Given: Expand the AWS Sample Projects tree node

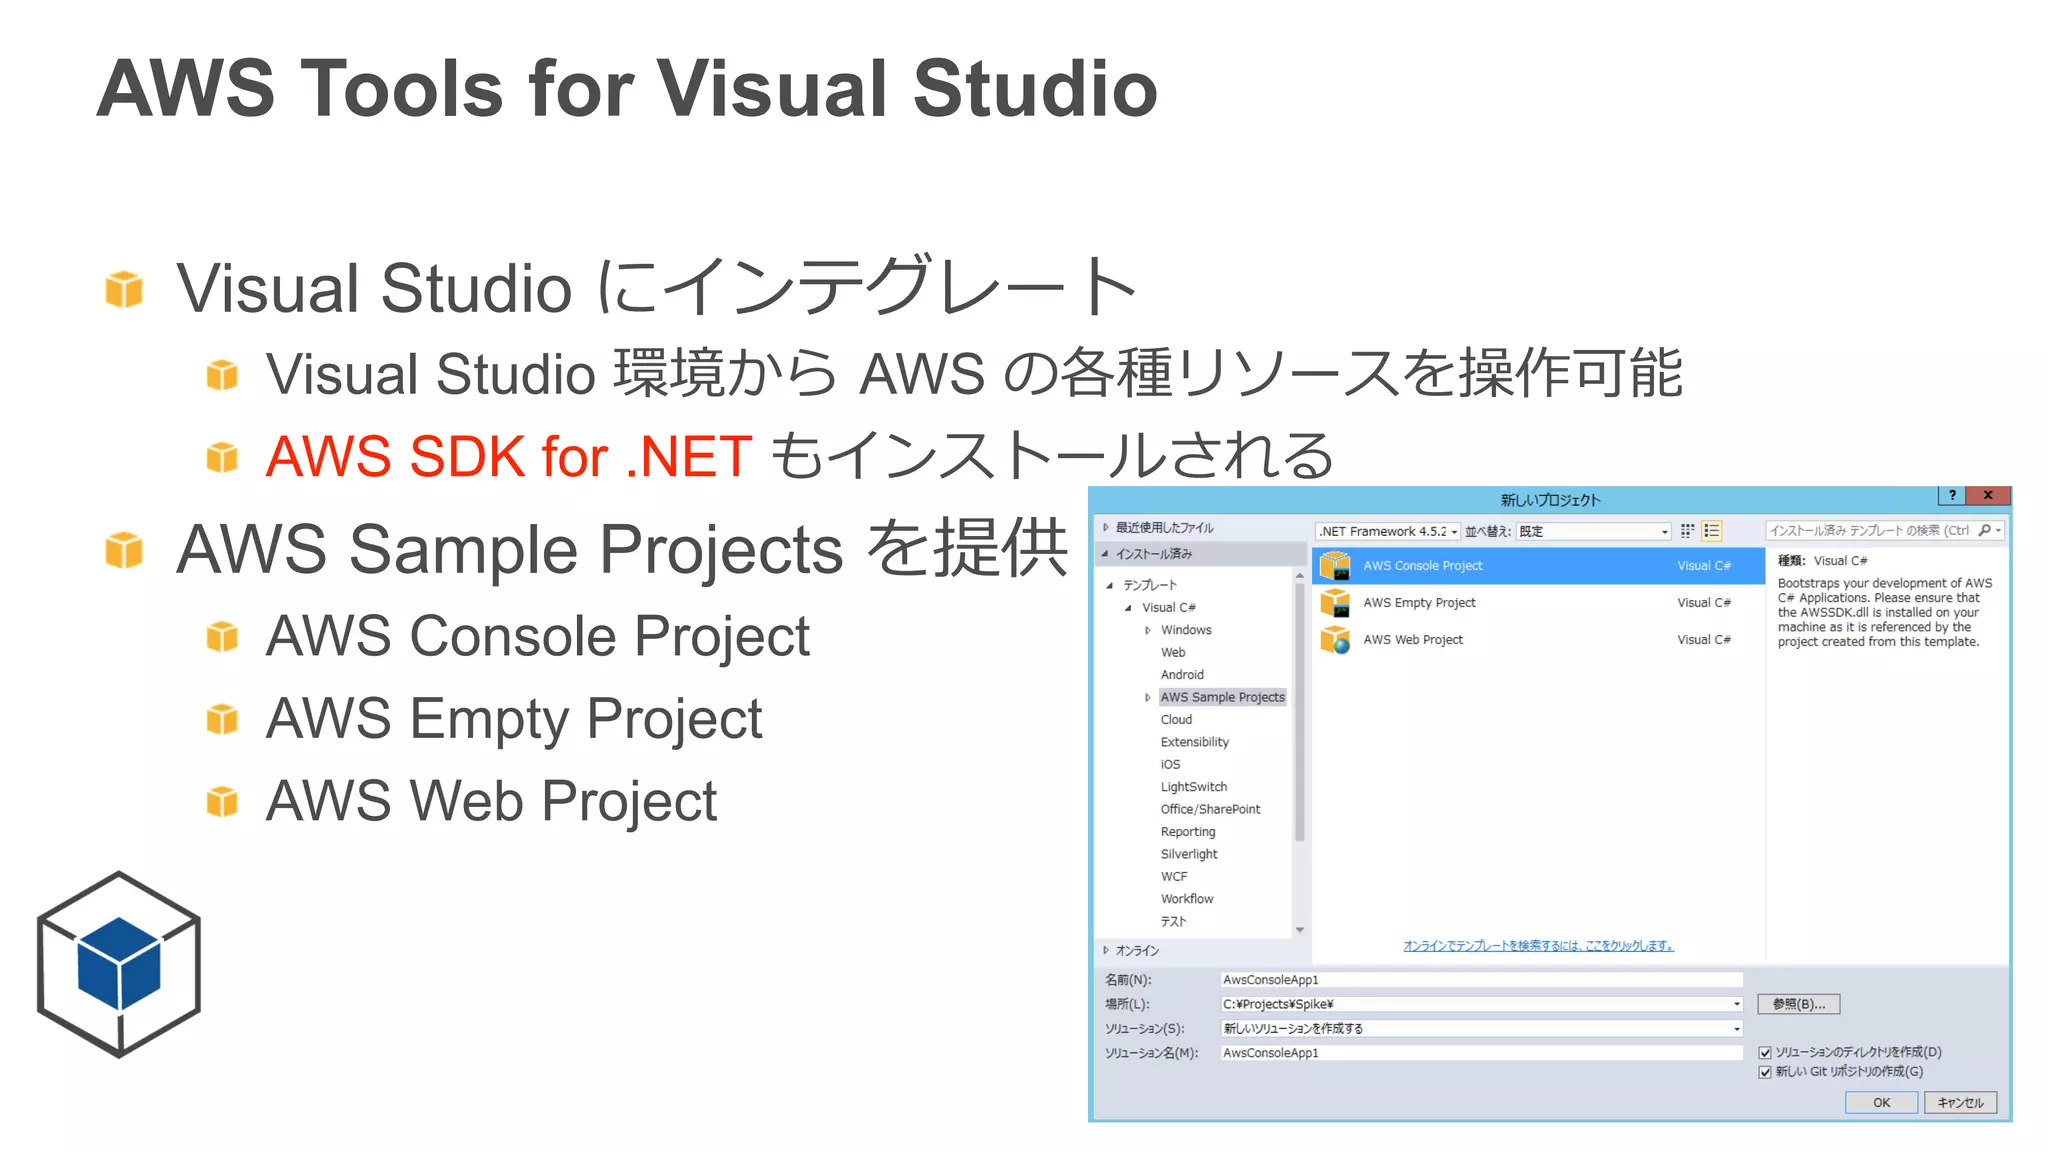Looking at the screenshot, I should pyautogui.click(x=1147, y=698).
